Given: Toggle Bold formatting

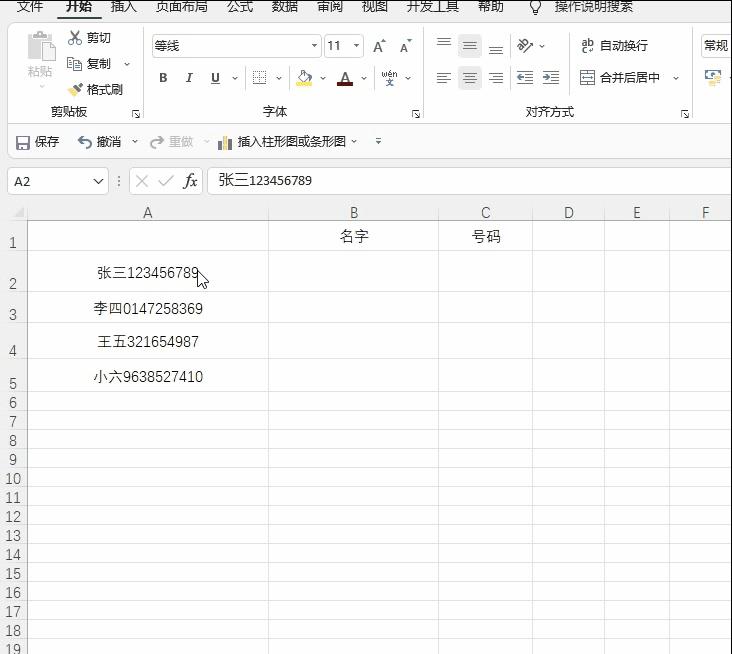Looking at the screenshot, I should click(x=163, y=77).
